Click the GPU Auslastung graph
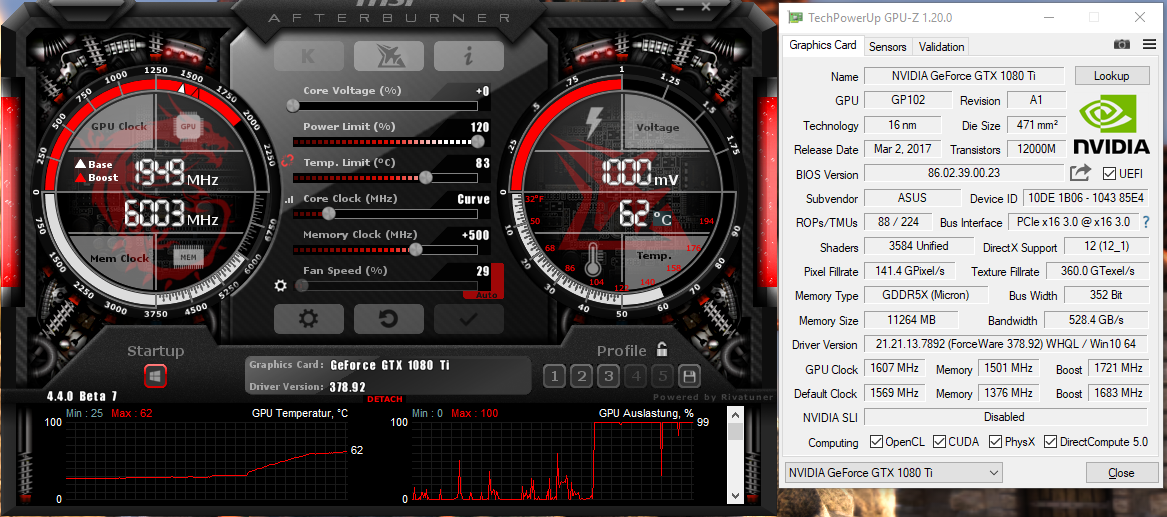Viewport: 1167px width, 517px height. point(552,460)
